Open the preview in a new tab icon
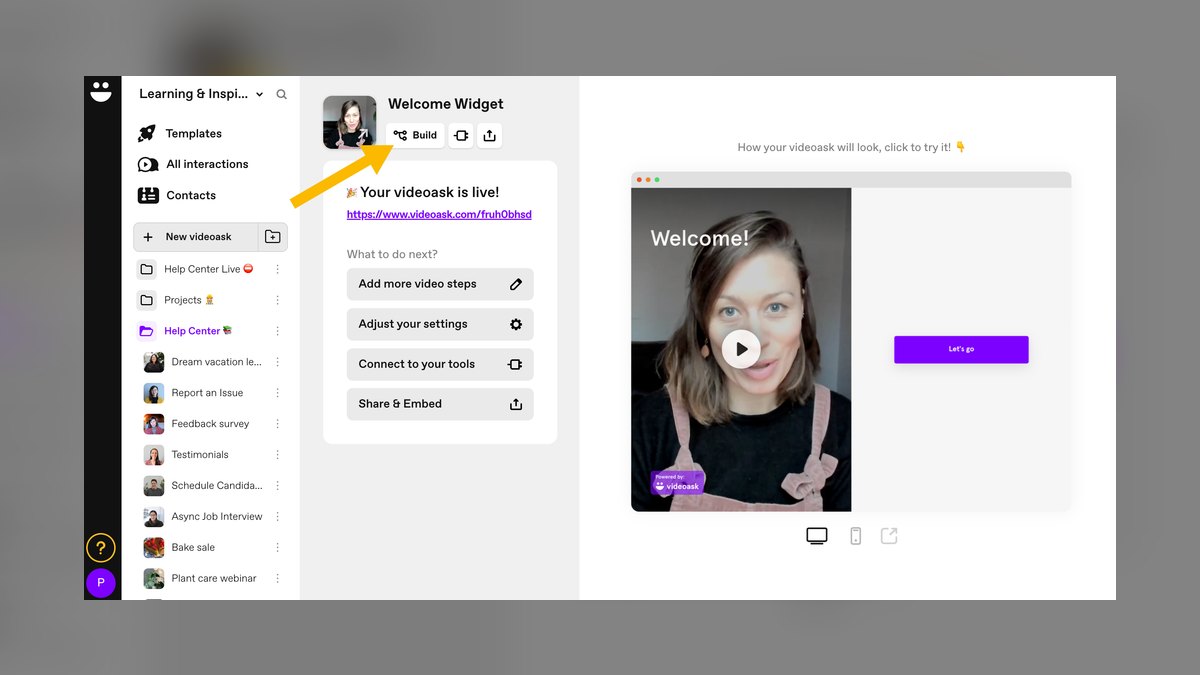 889,536
